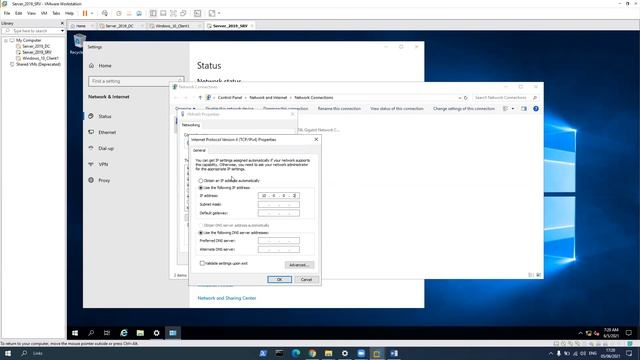Open the File menu in VMware
Screen dimensions: 640x360
(7, 13)
